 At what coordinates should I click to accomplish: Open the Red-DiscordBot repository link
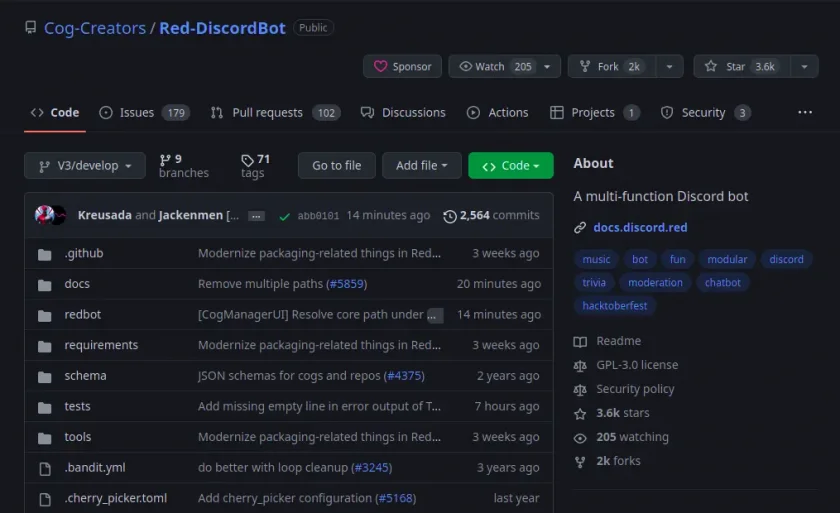[x=222, y=28]
